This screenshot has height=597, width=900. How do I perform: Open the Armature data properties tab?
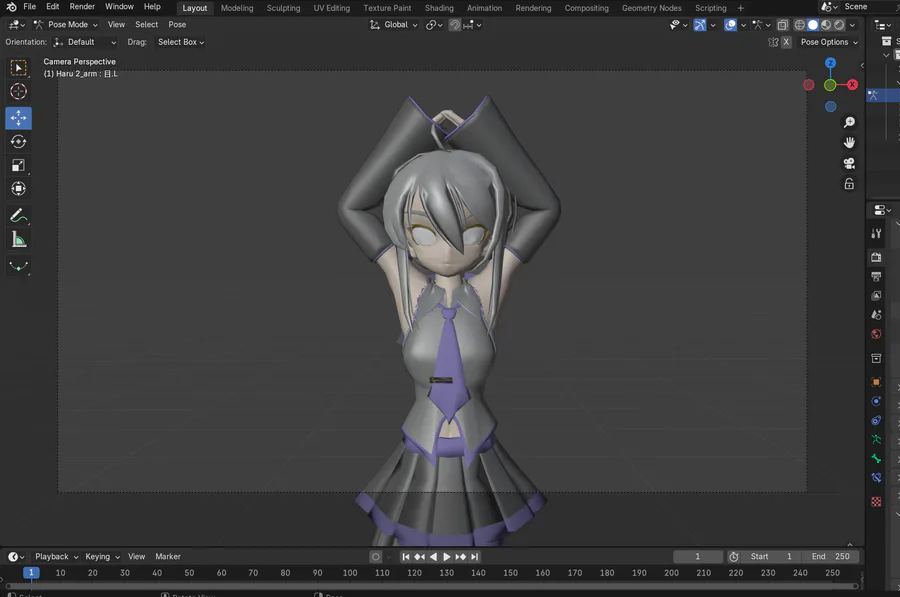point(876,439)
